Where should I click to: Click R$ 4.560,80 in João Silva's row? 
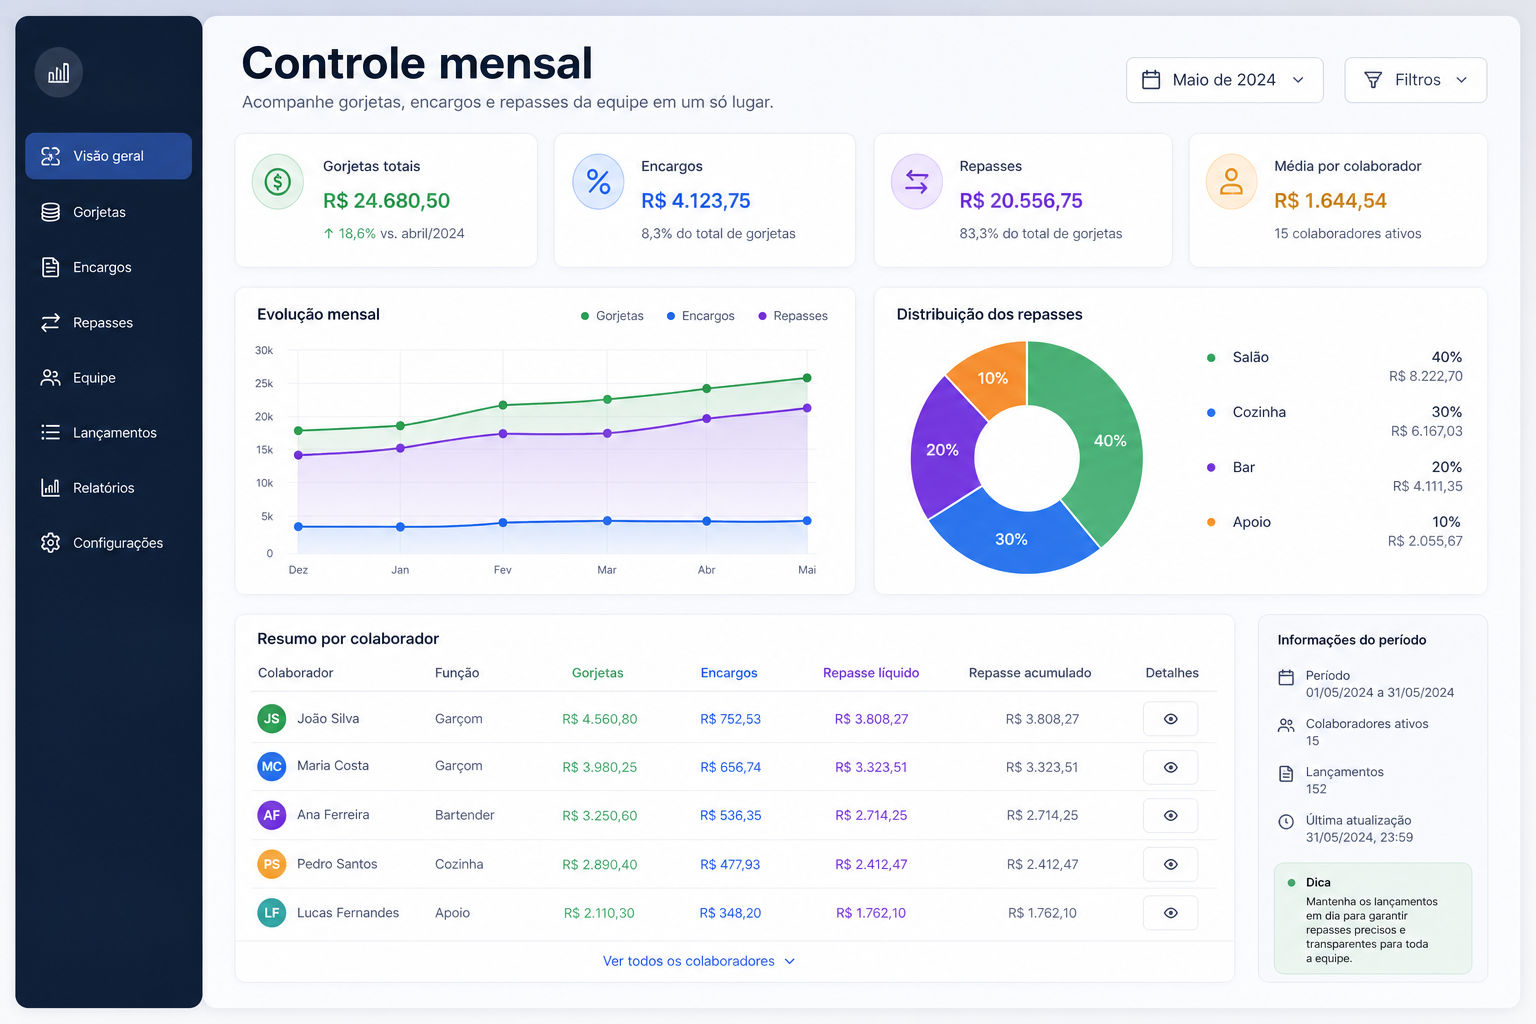(599, 719)
